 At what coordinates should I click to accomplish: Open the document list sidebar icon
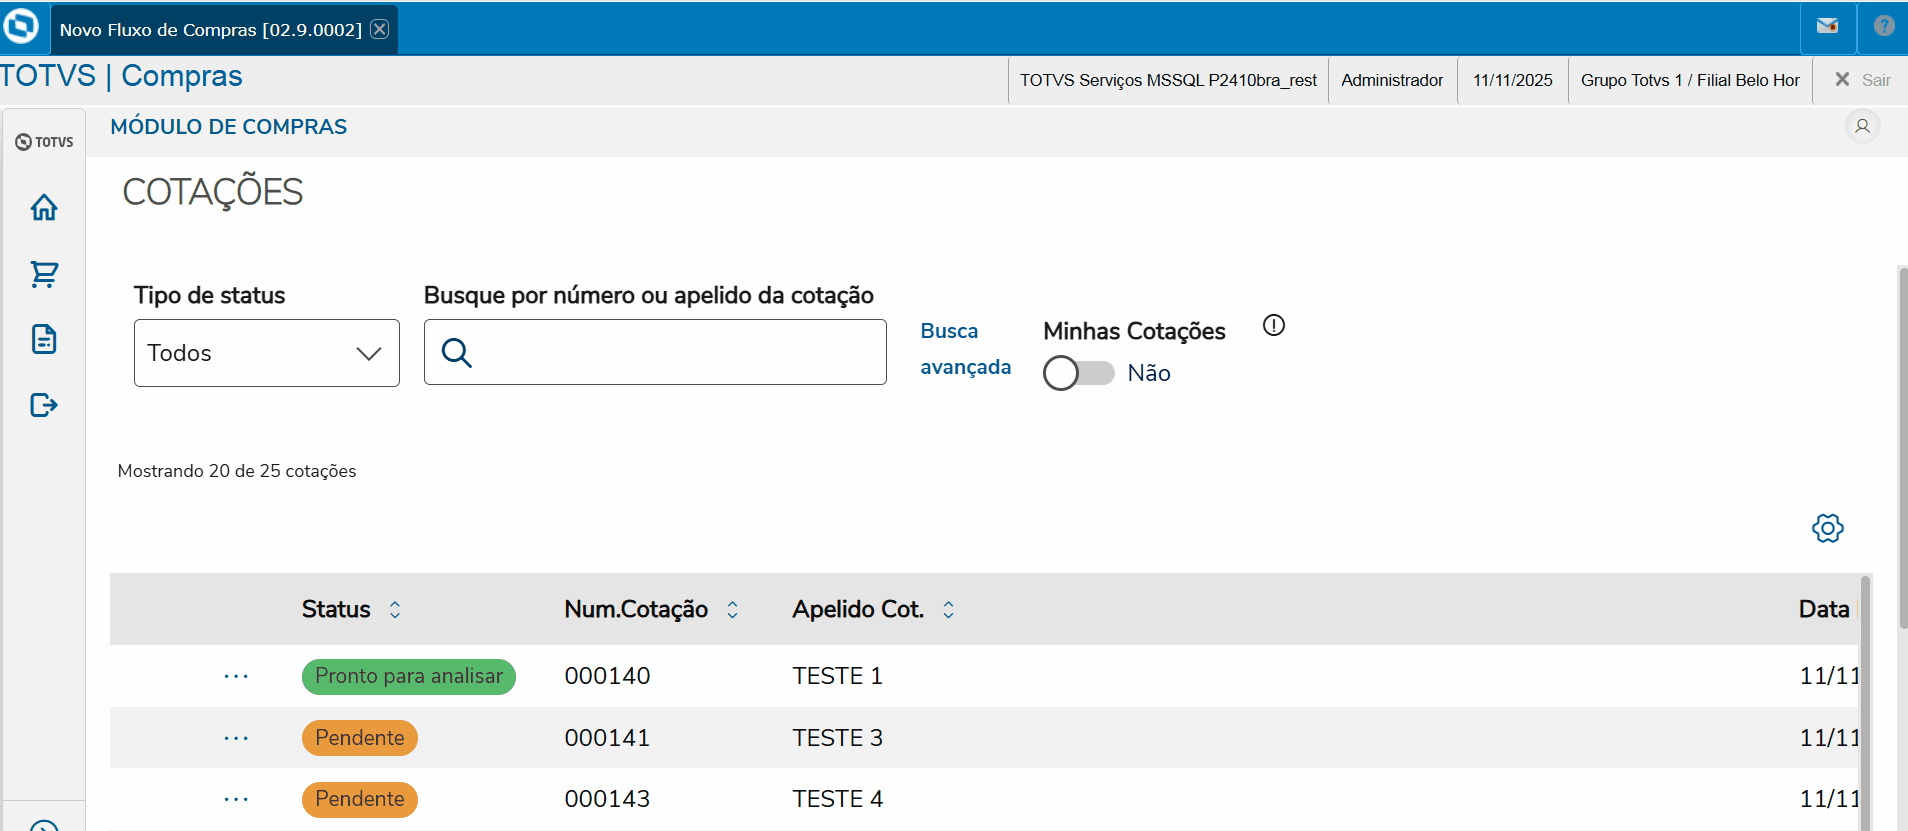click(x=44, y=339)
